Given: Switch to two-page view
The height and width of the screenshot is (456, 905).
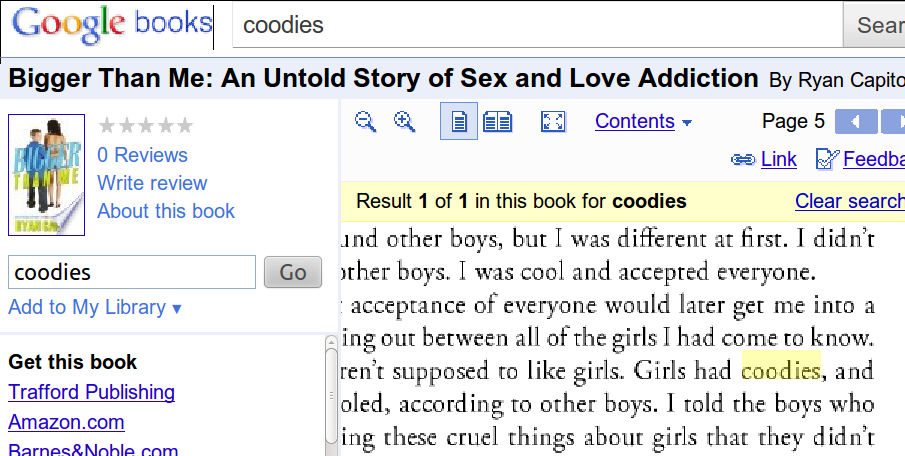Looking at the screenshot, I should point(497,122).
